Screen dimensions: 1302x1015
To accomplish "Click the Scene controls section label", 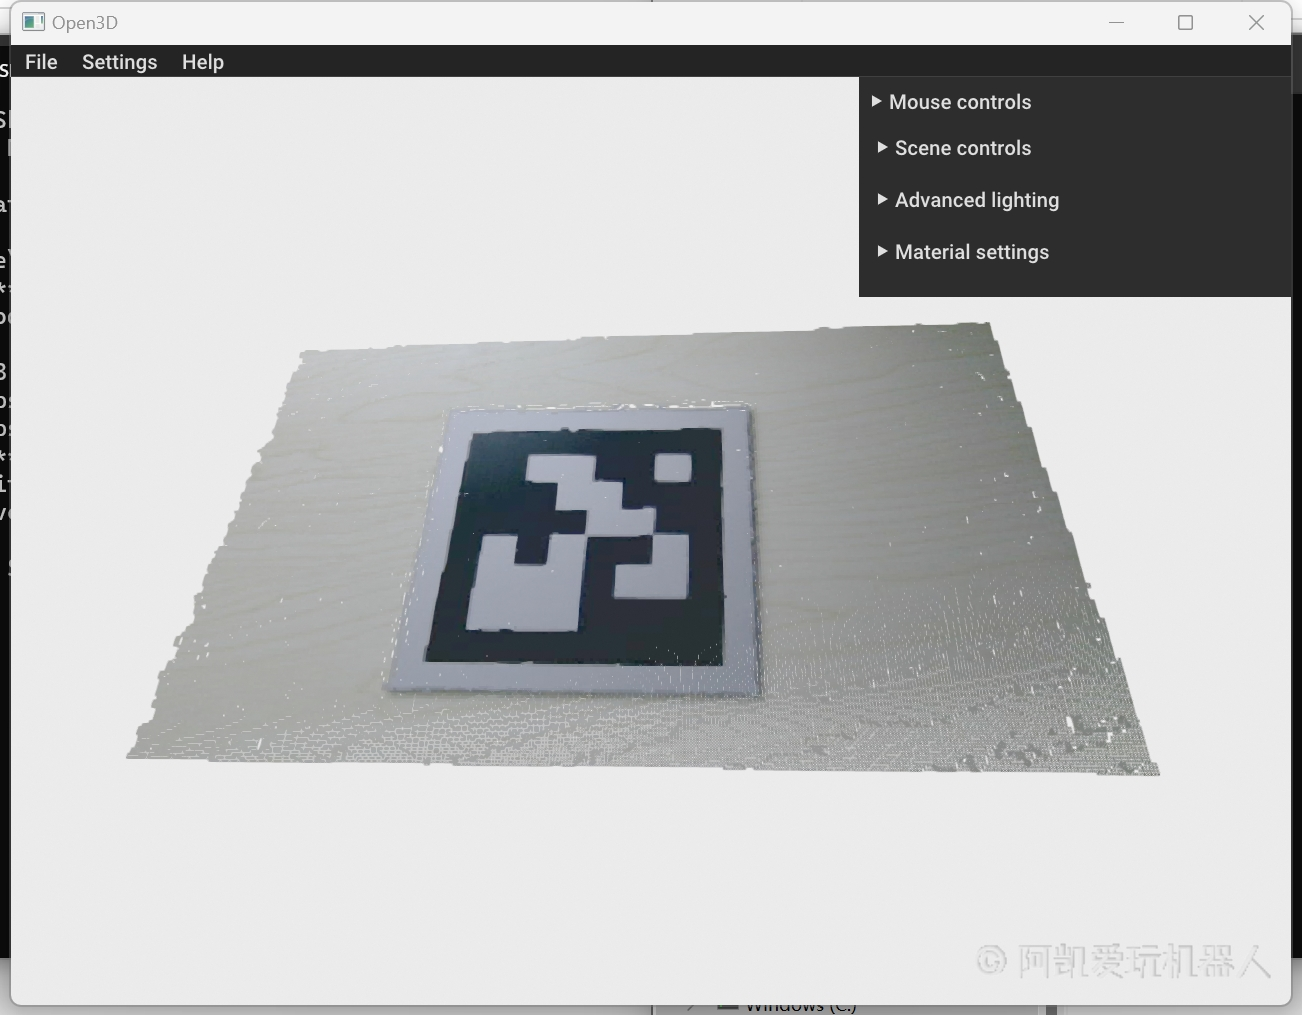I will coord(962,148).
